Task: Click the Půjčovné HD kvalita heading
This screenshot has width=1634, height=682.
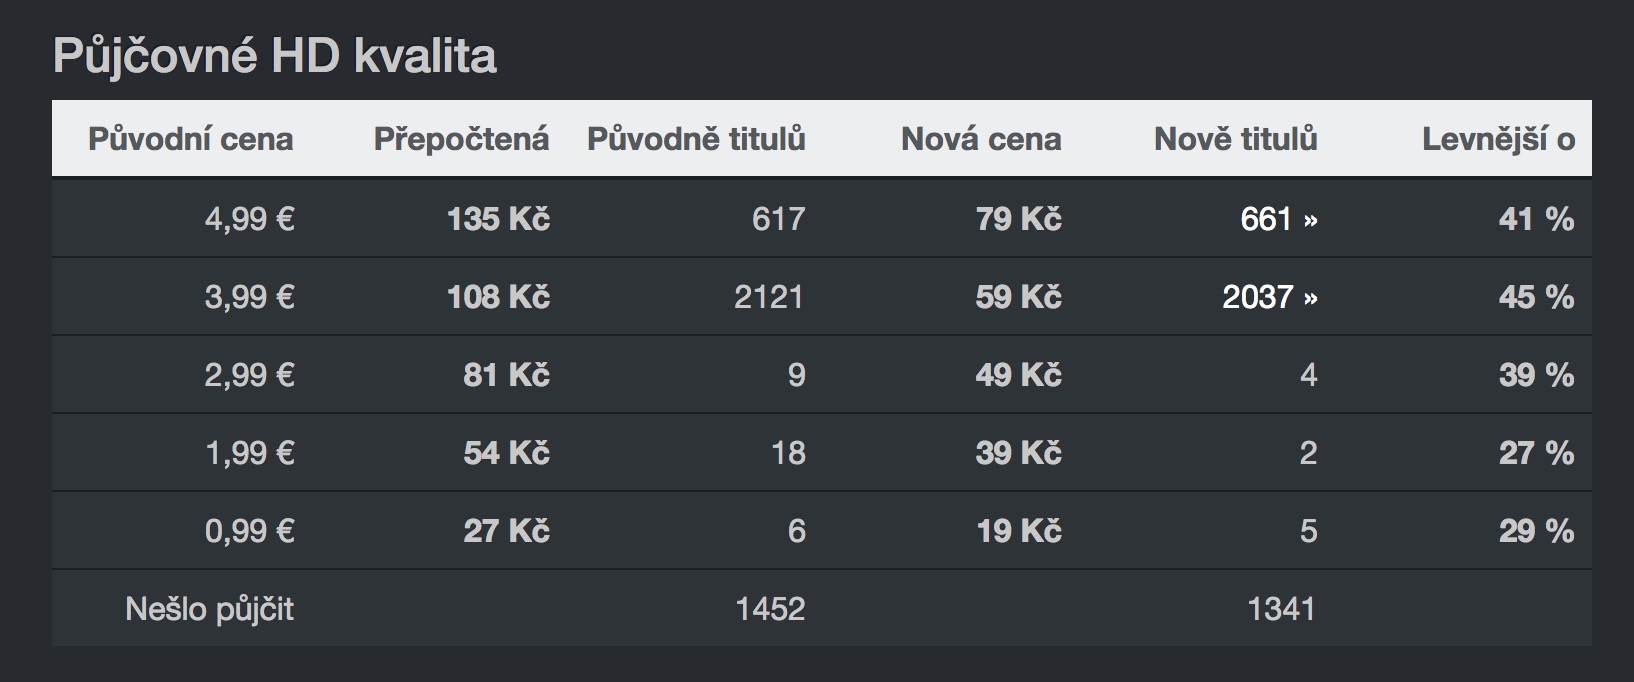Action: 274,56
